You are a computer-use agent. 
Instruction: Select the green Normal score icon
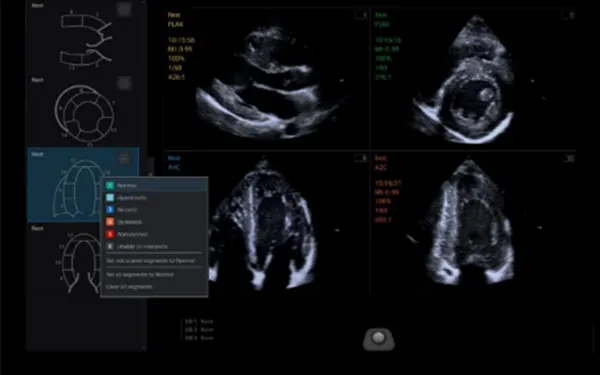pyautogui.click(x=110, y=186)
